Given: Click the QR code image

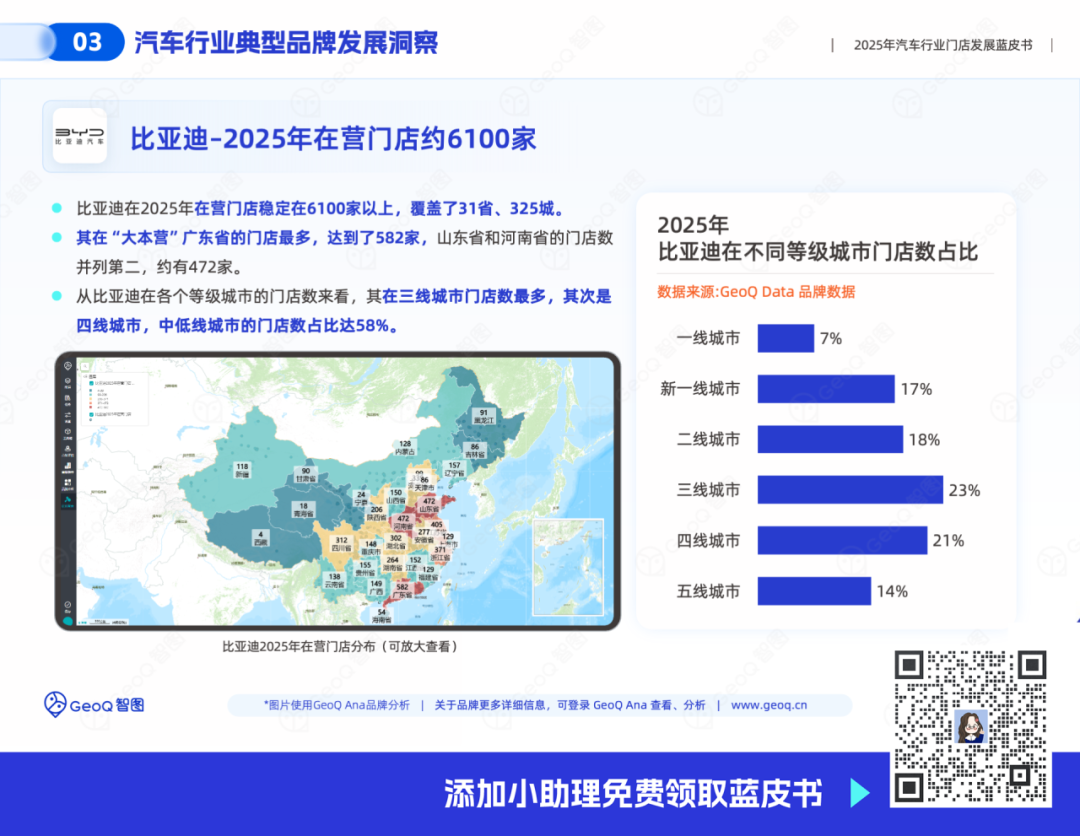Looking at the screenshot, I should pos(970,727).
